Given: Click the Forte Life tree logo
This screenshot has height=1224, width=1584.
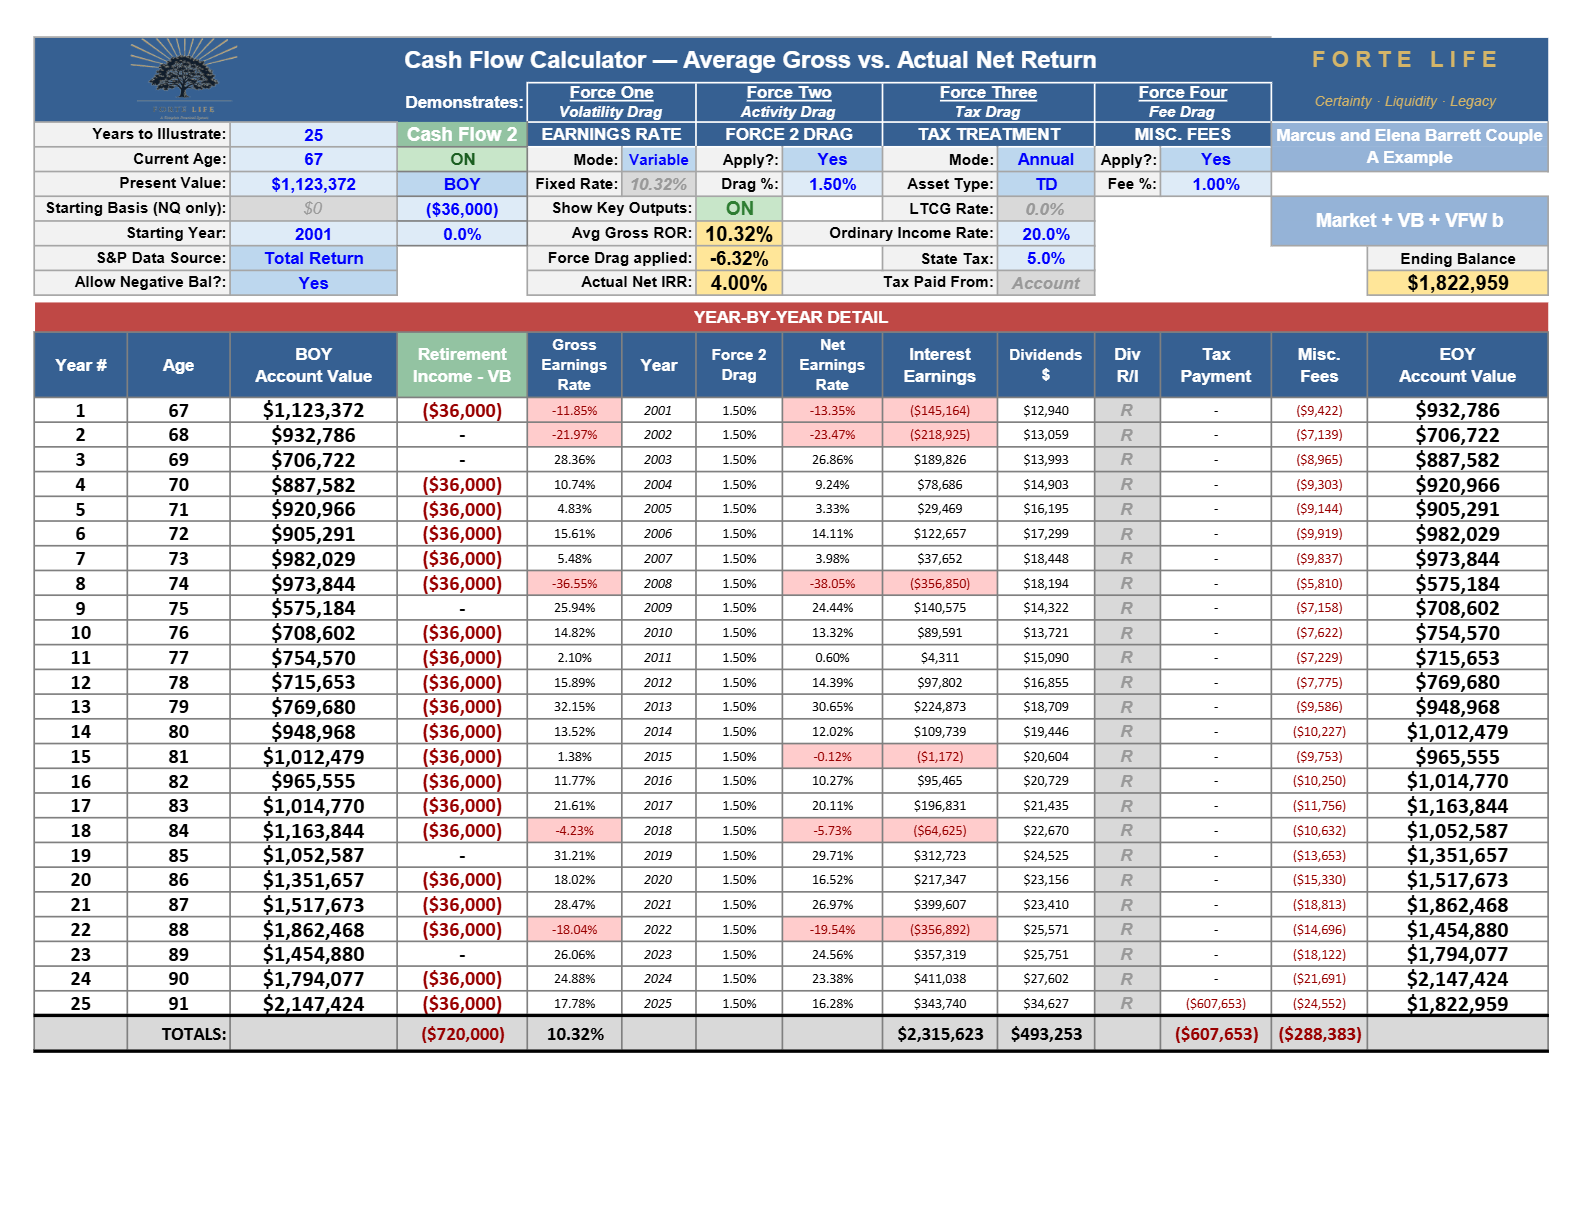Looking at the screenshot, I should coord(183,78).
